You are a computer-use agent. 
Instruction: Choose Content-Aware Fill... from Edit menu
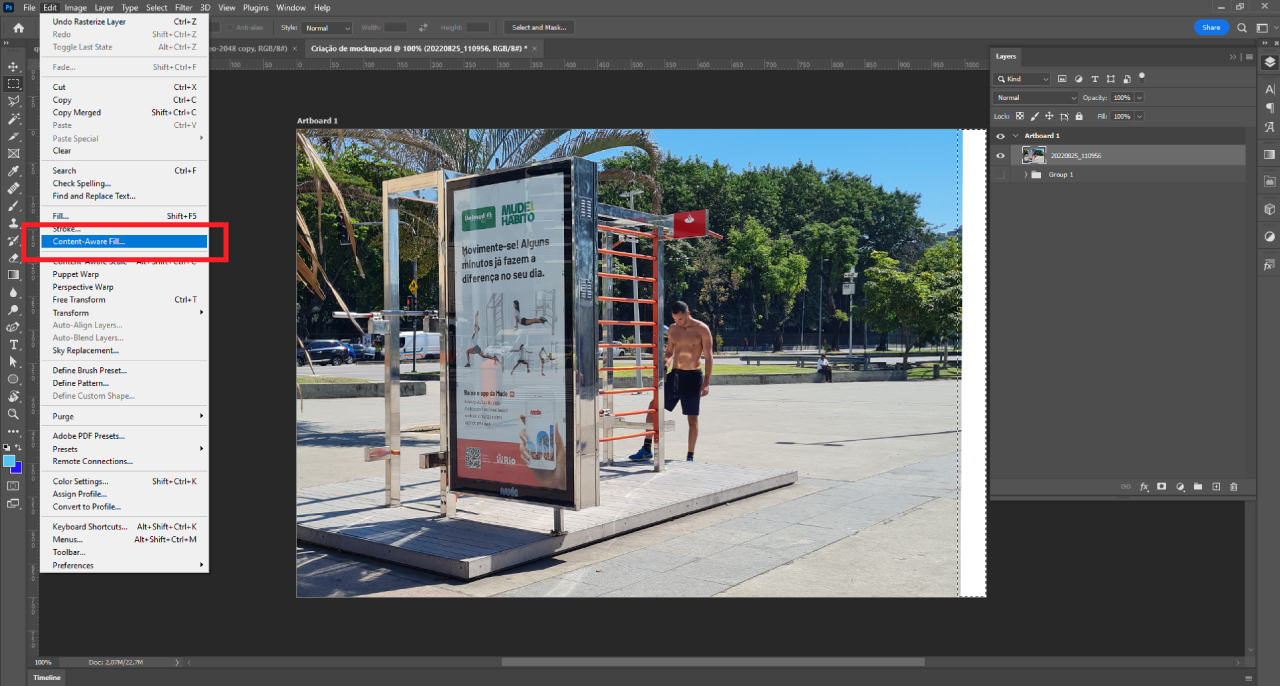[124, 242]
